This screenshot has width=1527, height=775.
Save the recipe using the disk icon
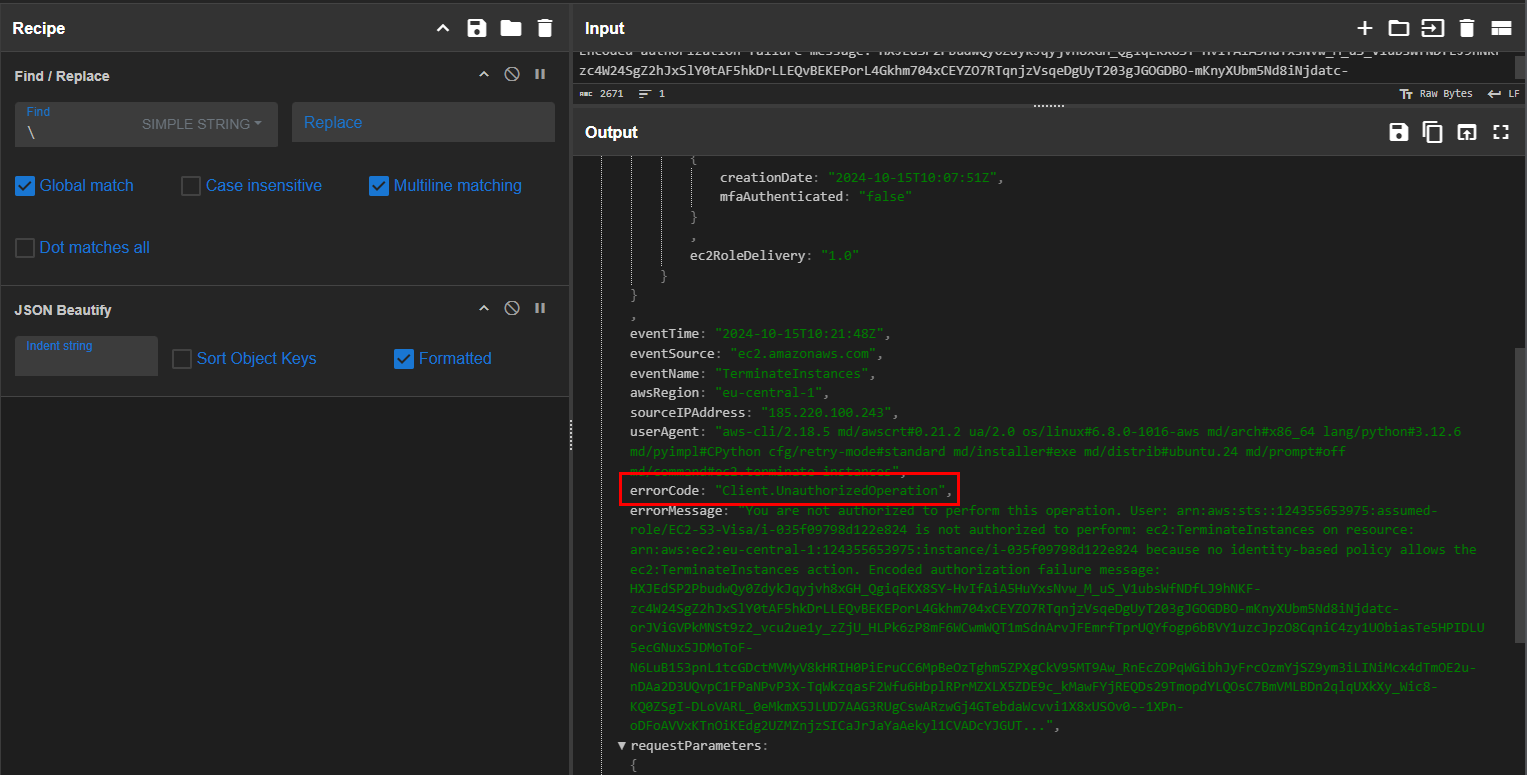477,28
